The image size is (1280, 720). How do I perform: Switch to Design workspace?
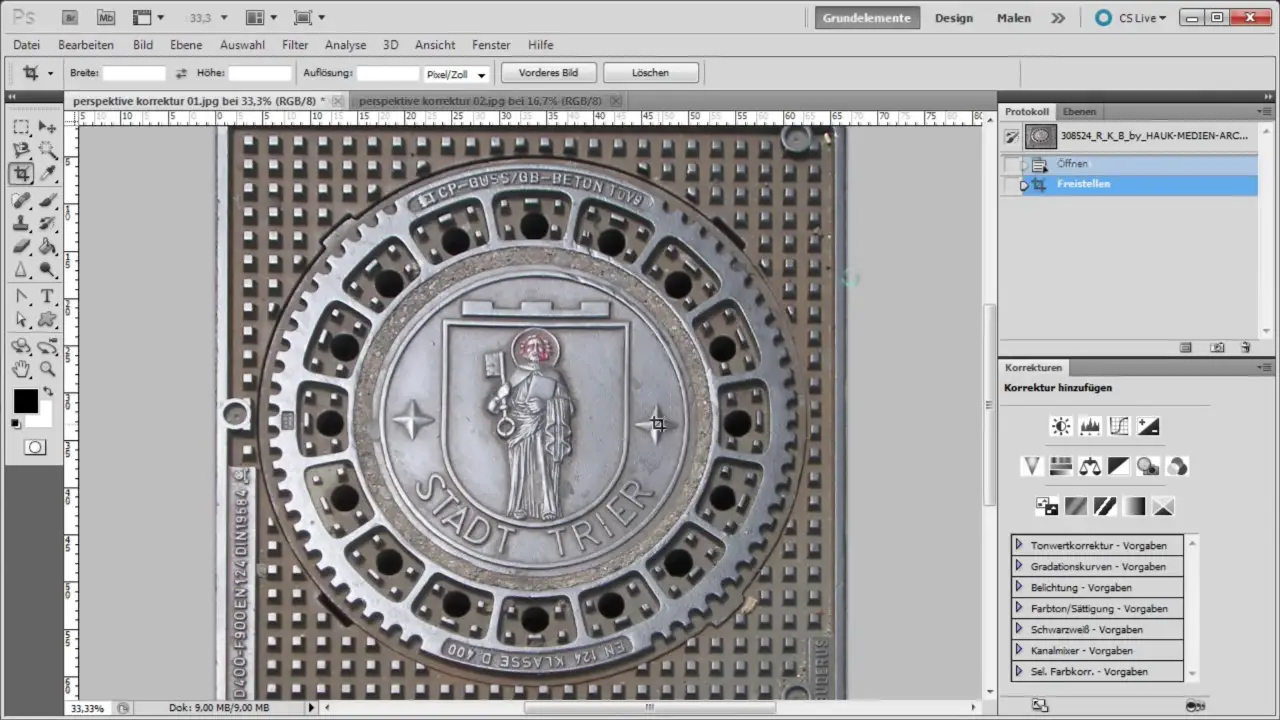[954, 17]
